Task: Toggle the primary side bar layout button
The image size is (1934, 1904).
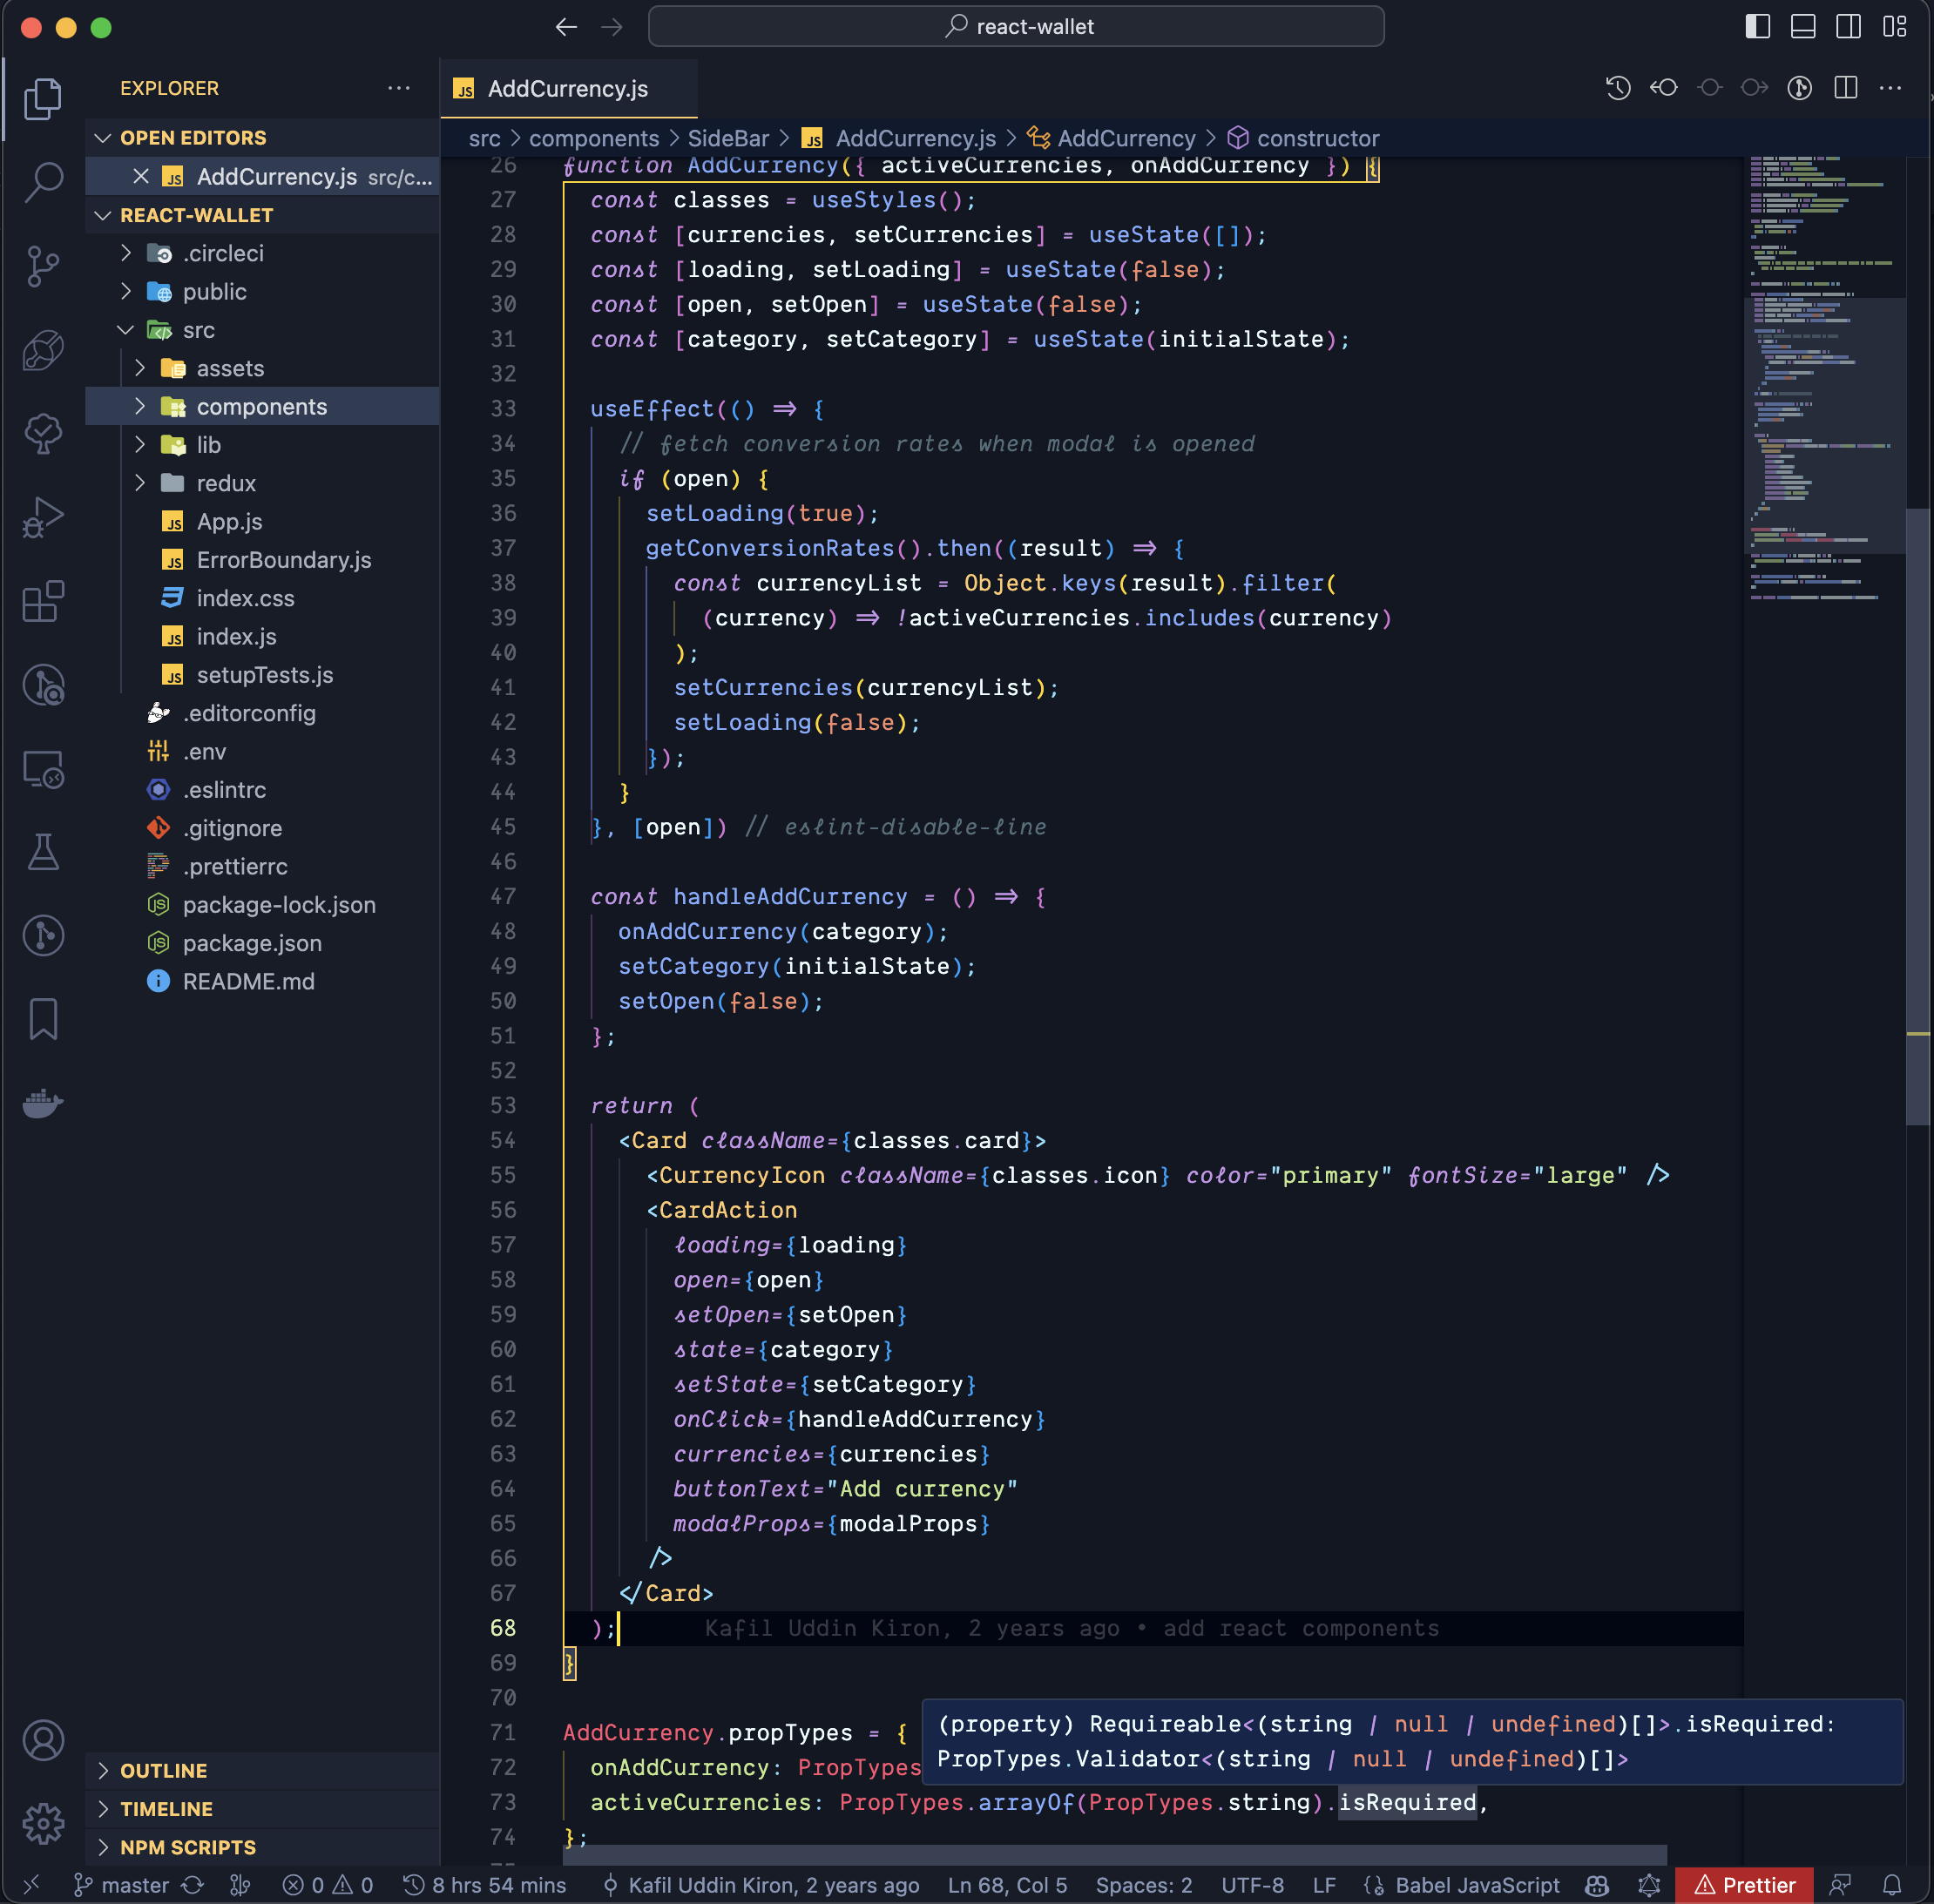Action: tap(1757, 27)
